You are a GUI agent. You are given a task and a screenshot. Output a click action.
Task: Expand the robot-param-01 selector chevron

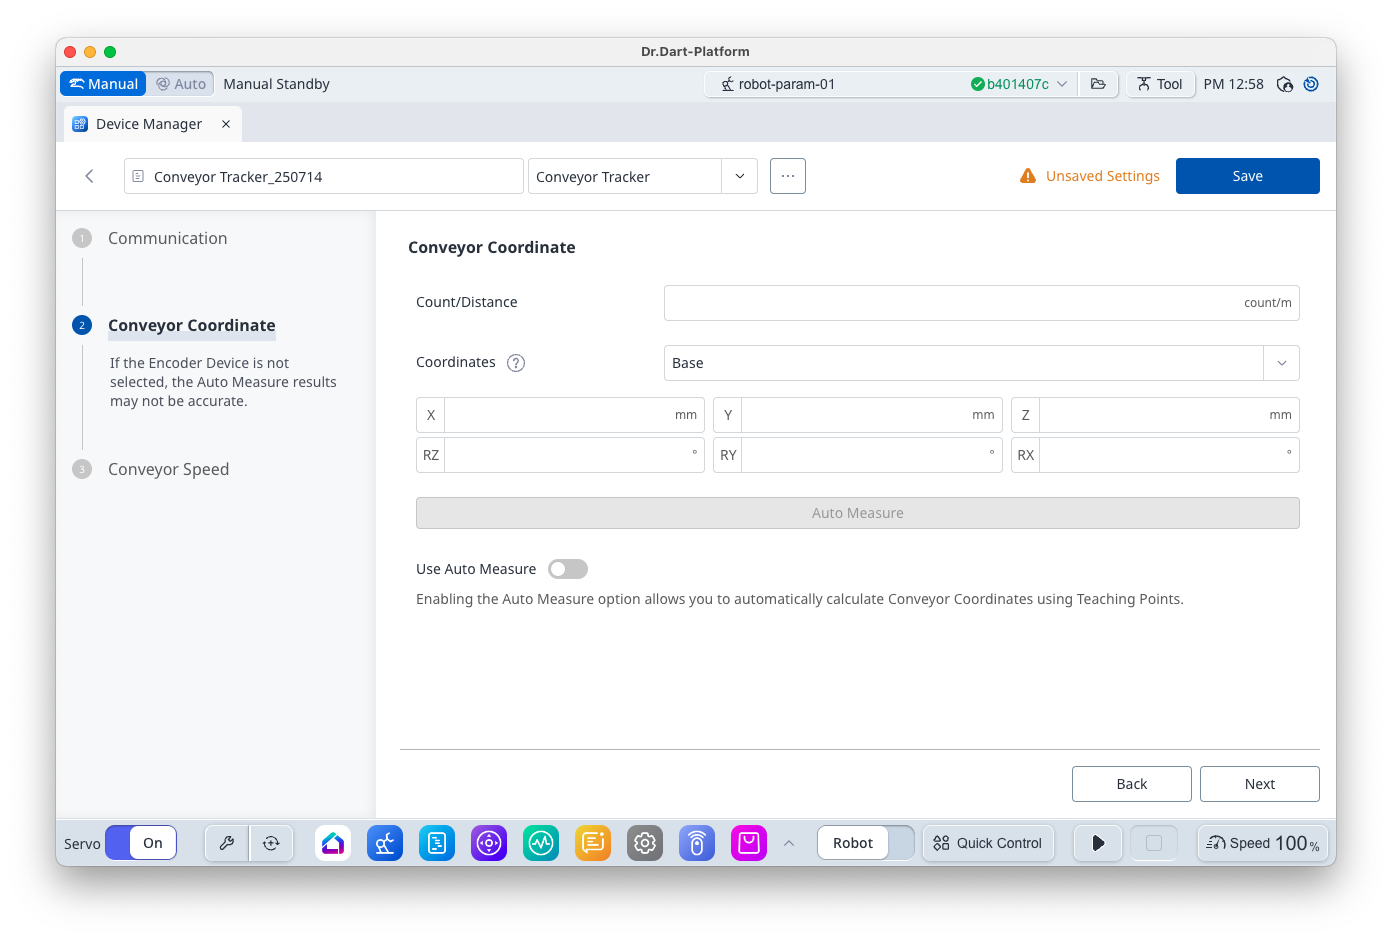point(1062,84)
